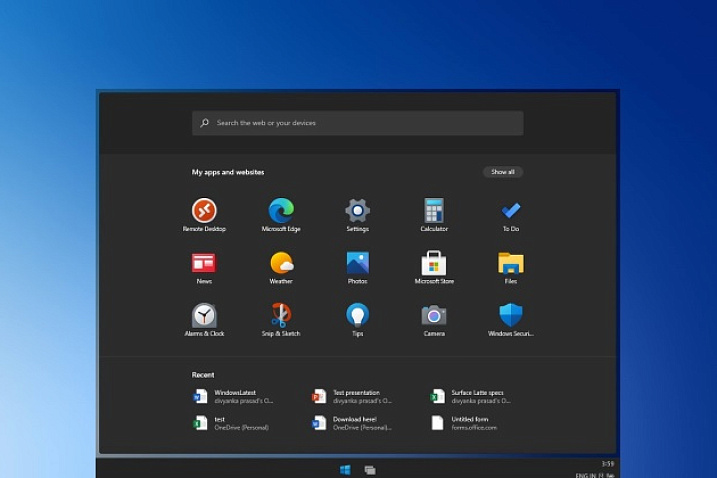
Task: Open the Tips app
Action: 357,320
